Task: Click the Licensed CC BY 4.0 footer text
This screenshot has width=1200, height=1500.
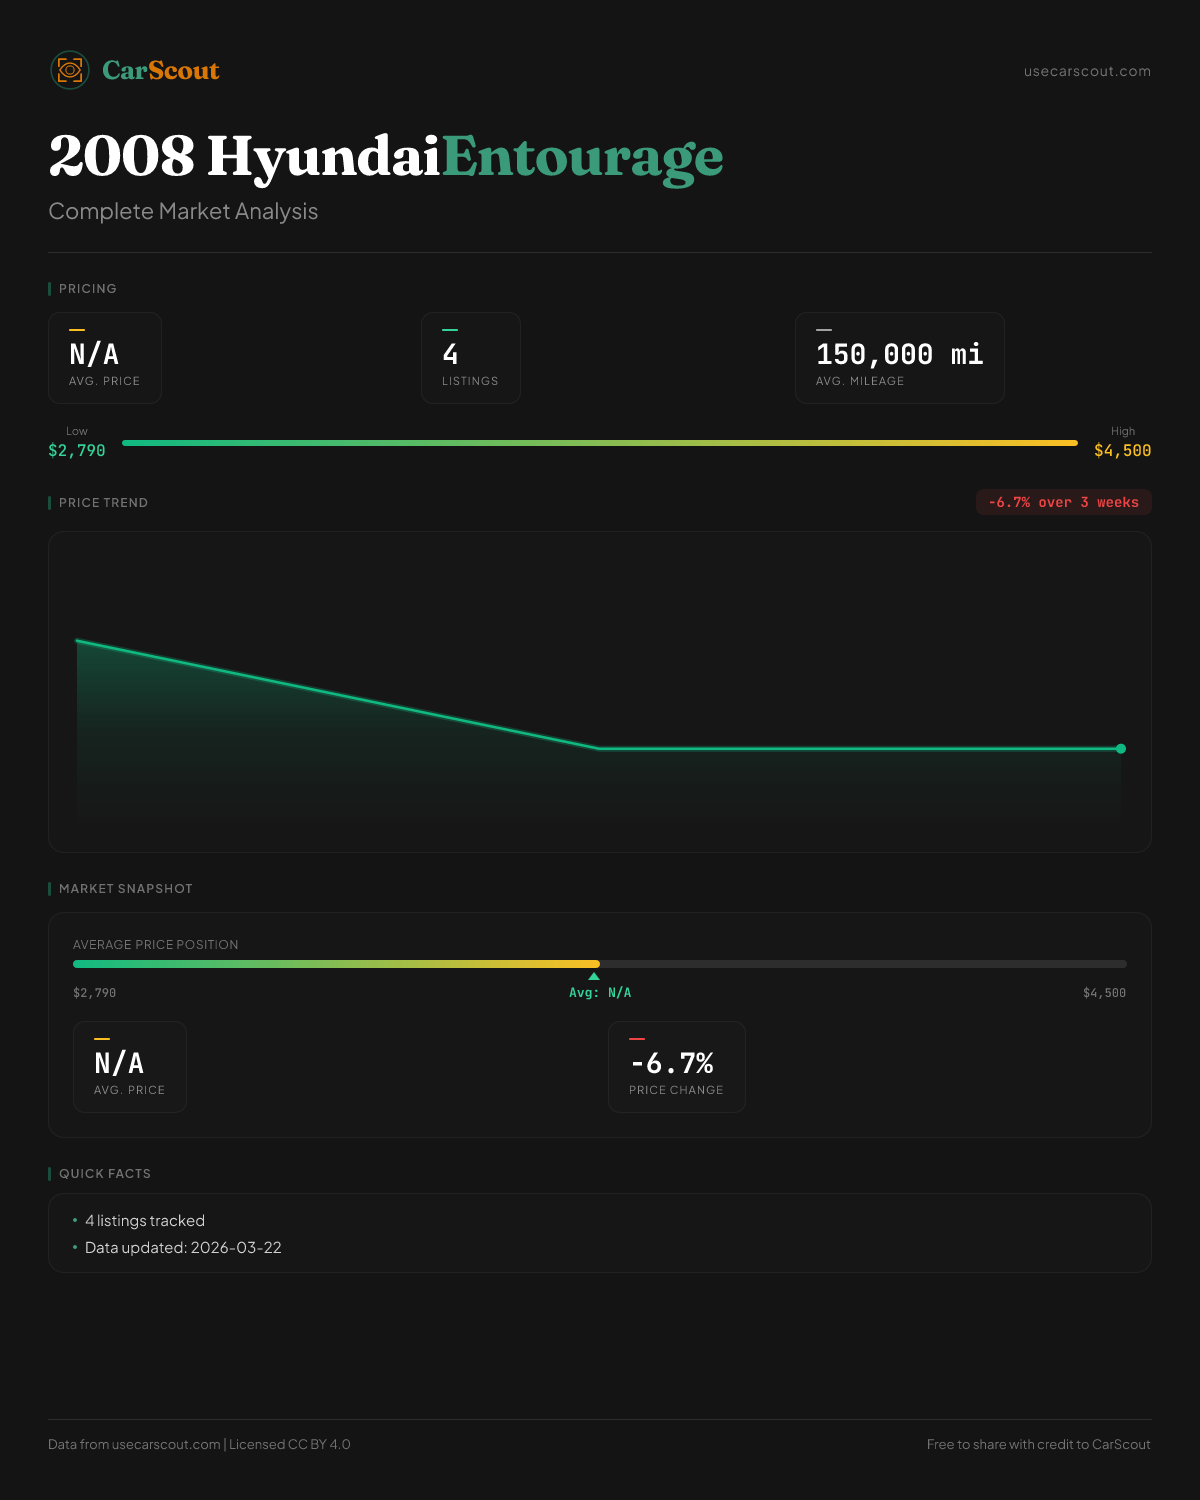Action: pyautogui.click(x=290, y=1444)
